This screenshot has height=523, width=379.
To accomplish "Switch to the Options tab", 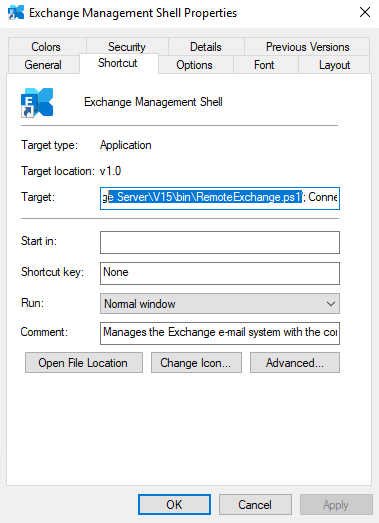I will (x=195, y=65).
